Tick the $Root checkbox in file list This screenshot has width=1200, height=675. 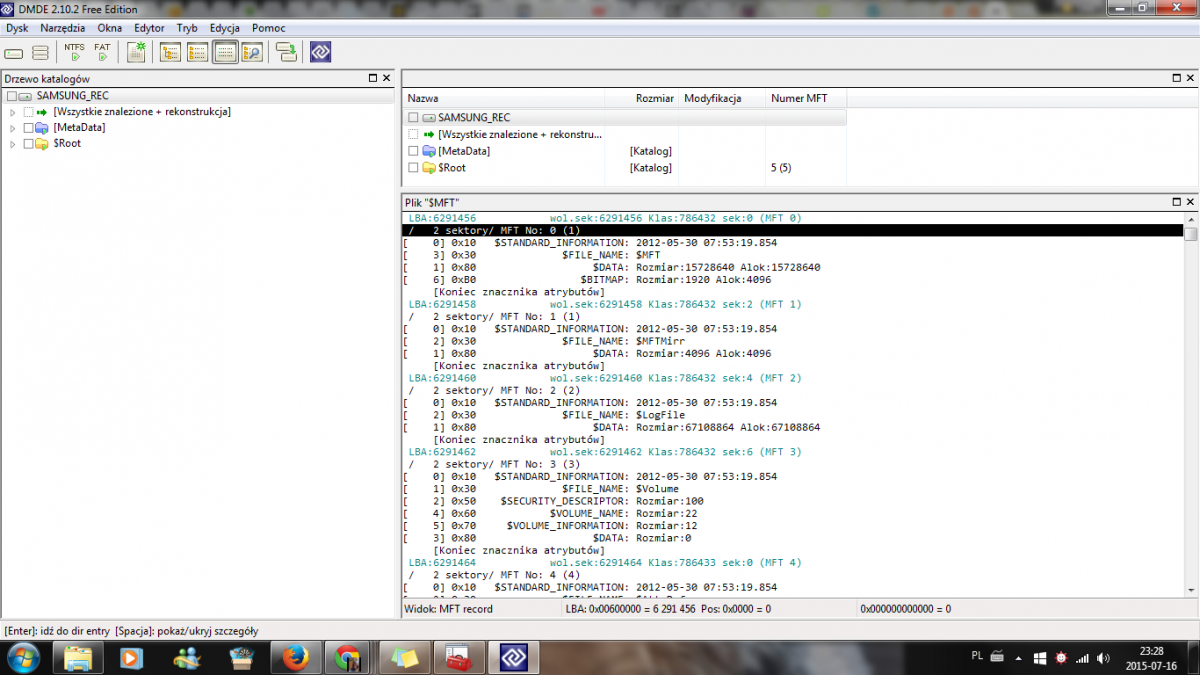(414, 168)
